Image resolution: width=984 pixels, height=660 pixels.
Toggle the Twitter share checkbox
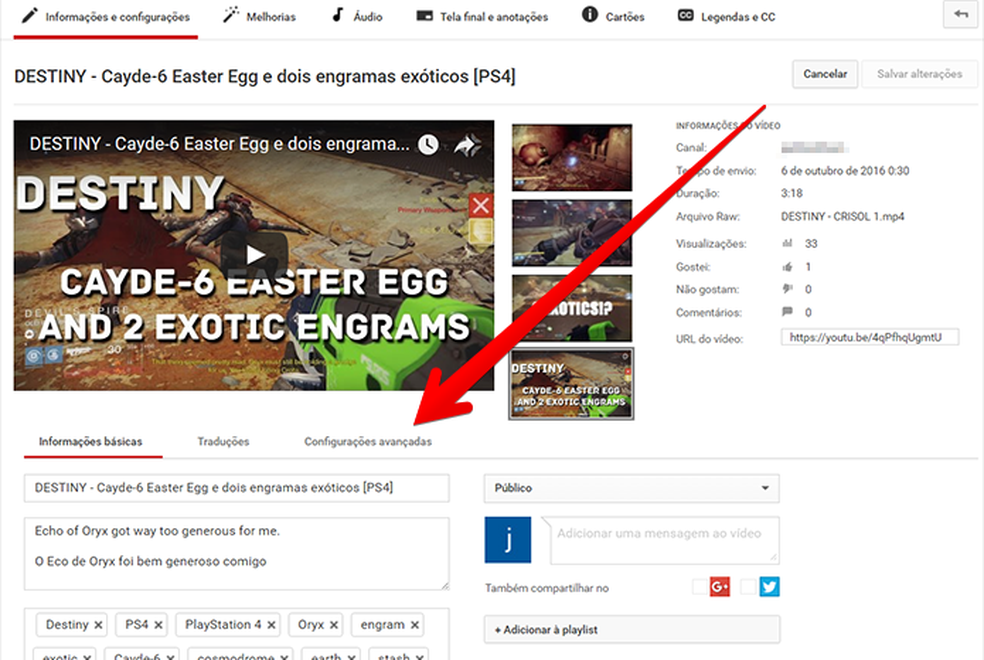[x=748, y=587]
